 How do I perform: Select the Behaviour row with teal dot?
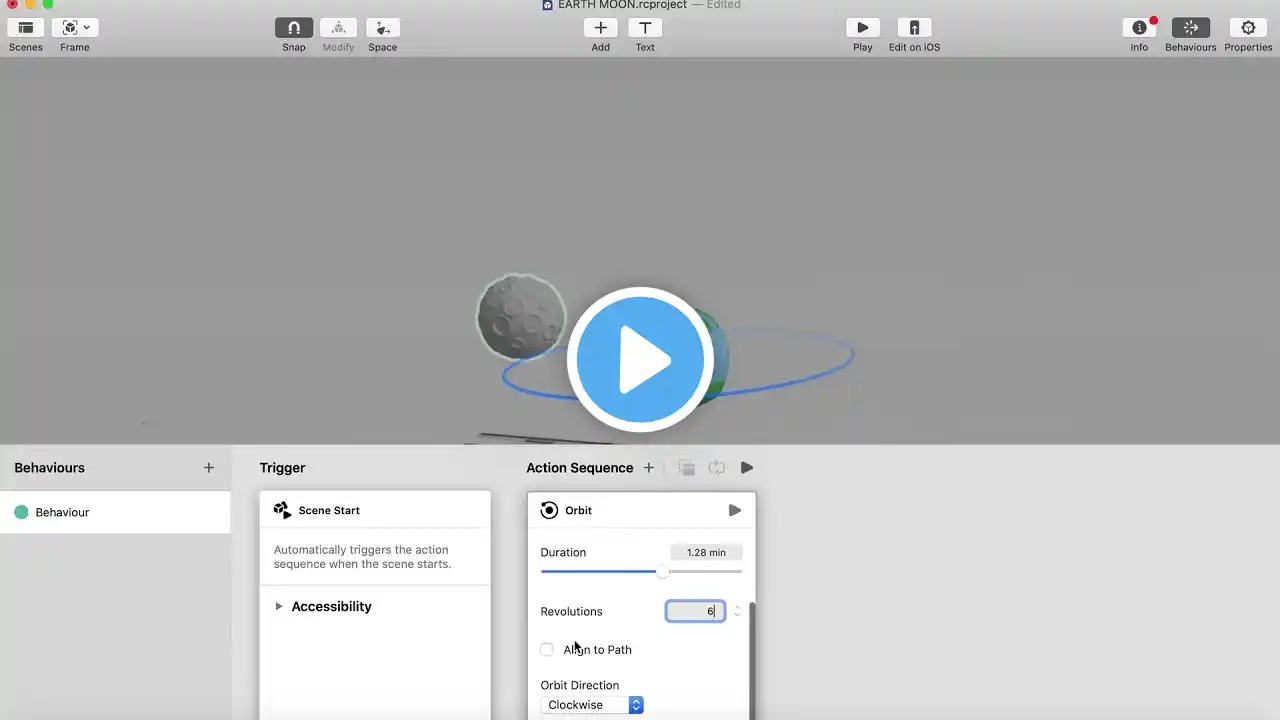point(115,512)
